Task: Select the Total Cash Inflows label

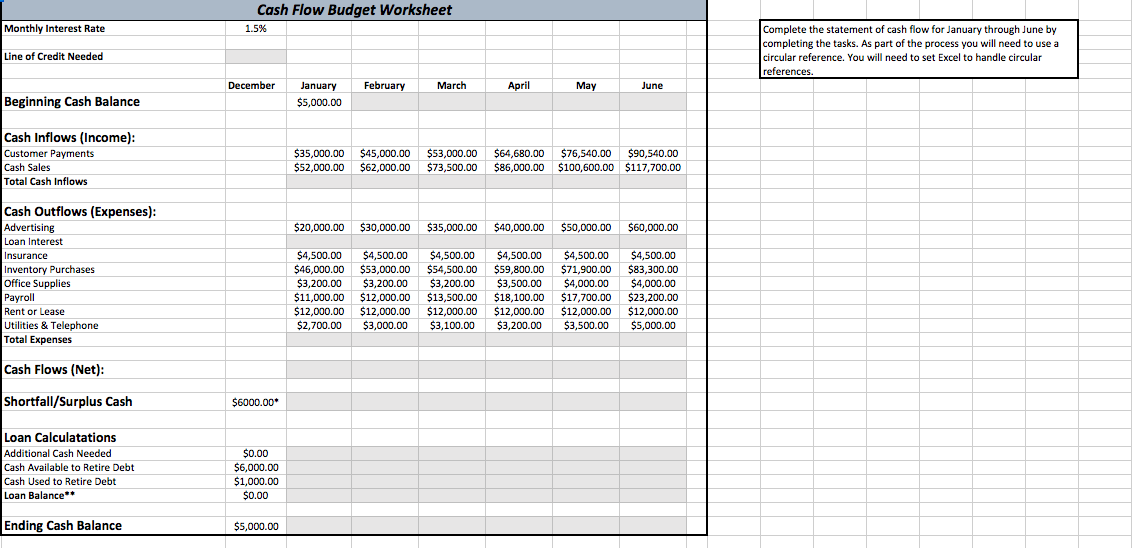Action: click(x=45, y=181)
